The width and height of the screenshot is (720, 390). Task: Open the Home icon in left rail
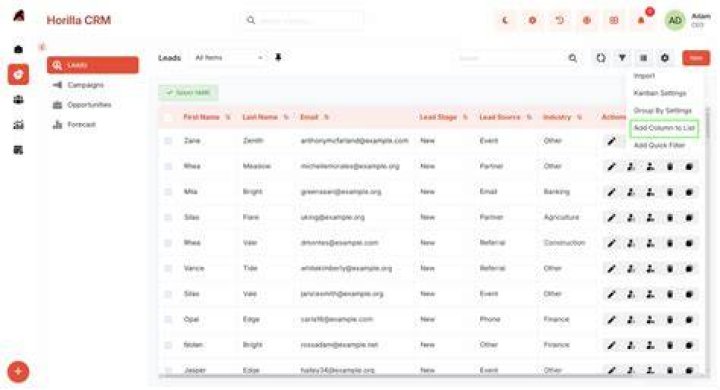coord(18,49)
